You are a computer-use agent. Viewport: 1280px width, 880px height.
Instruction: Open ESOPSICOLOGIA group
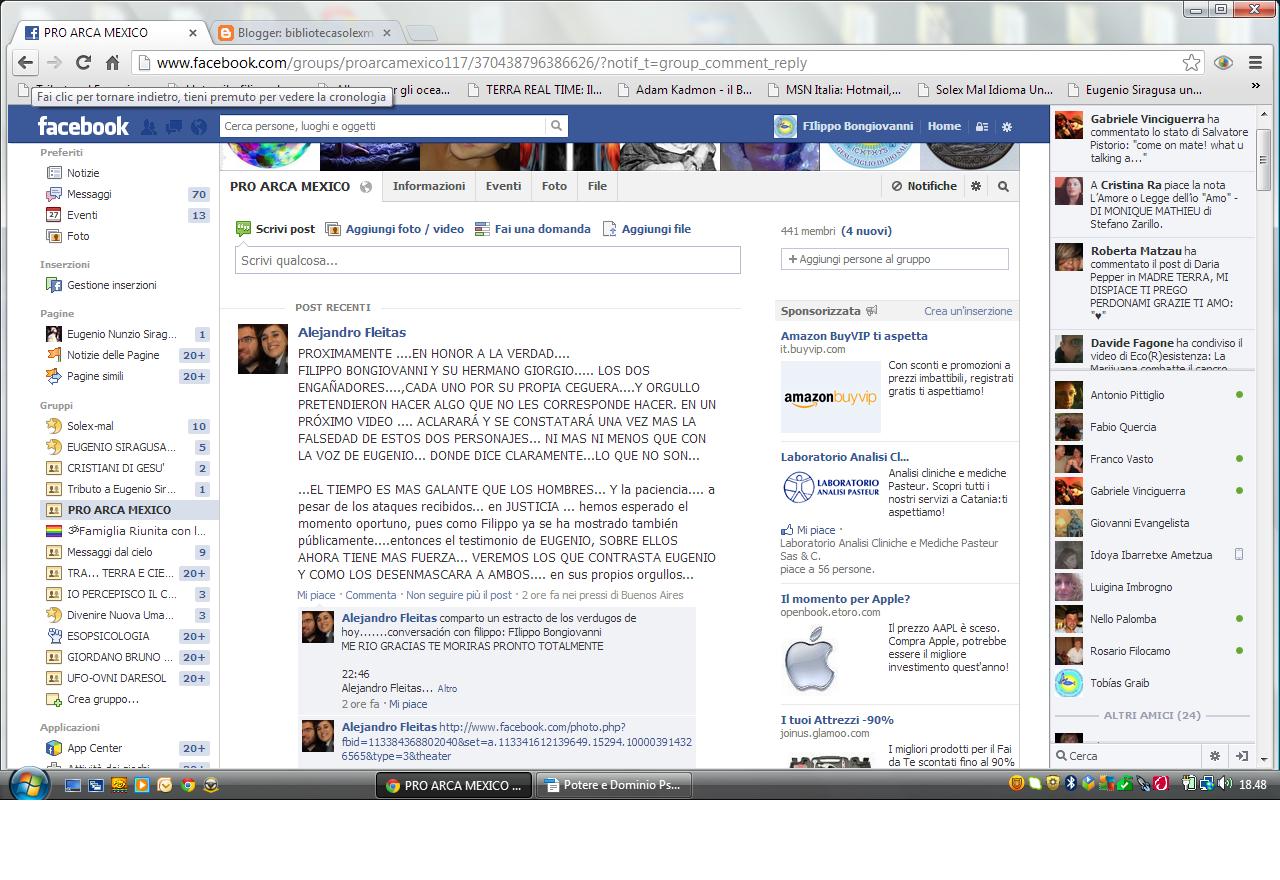pos(108,636)
